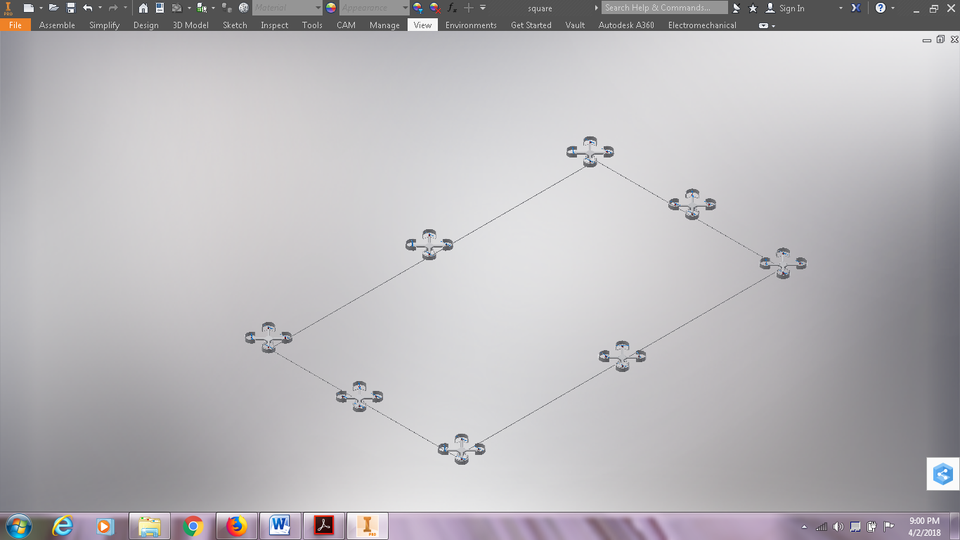
Task: Click the Undo arrow icon
Action: point(88,8)
